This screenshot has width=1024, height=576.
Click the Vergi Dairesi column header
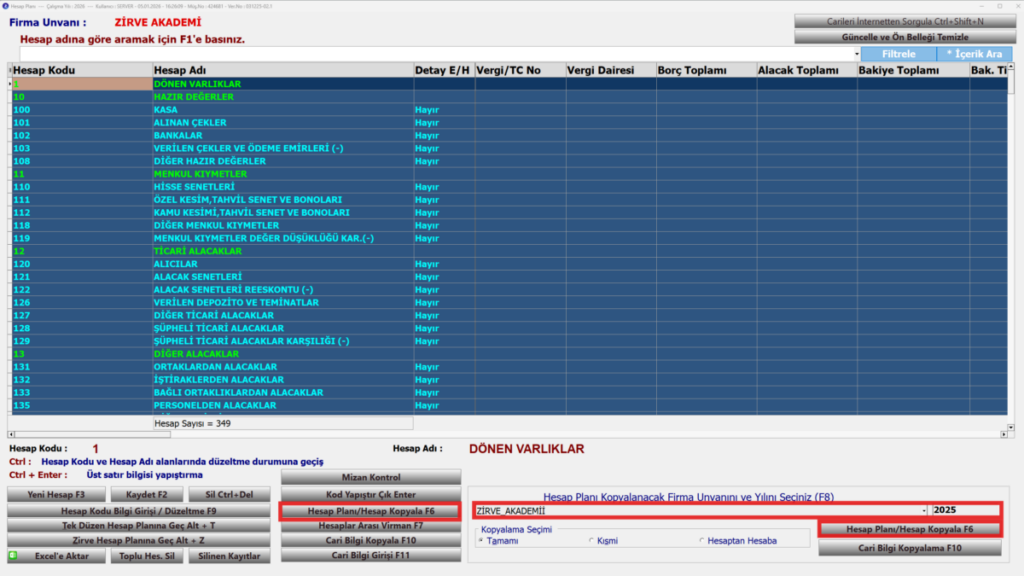611,70
